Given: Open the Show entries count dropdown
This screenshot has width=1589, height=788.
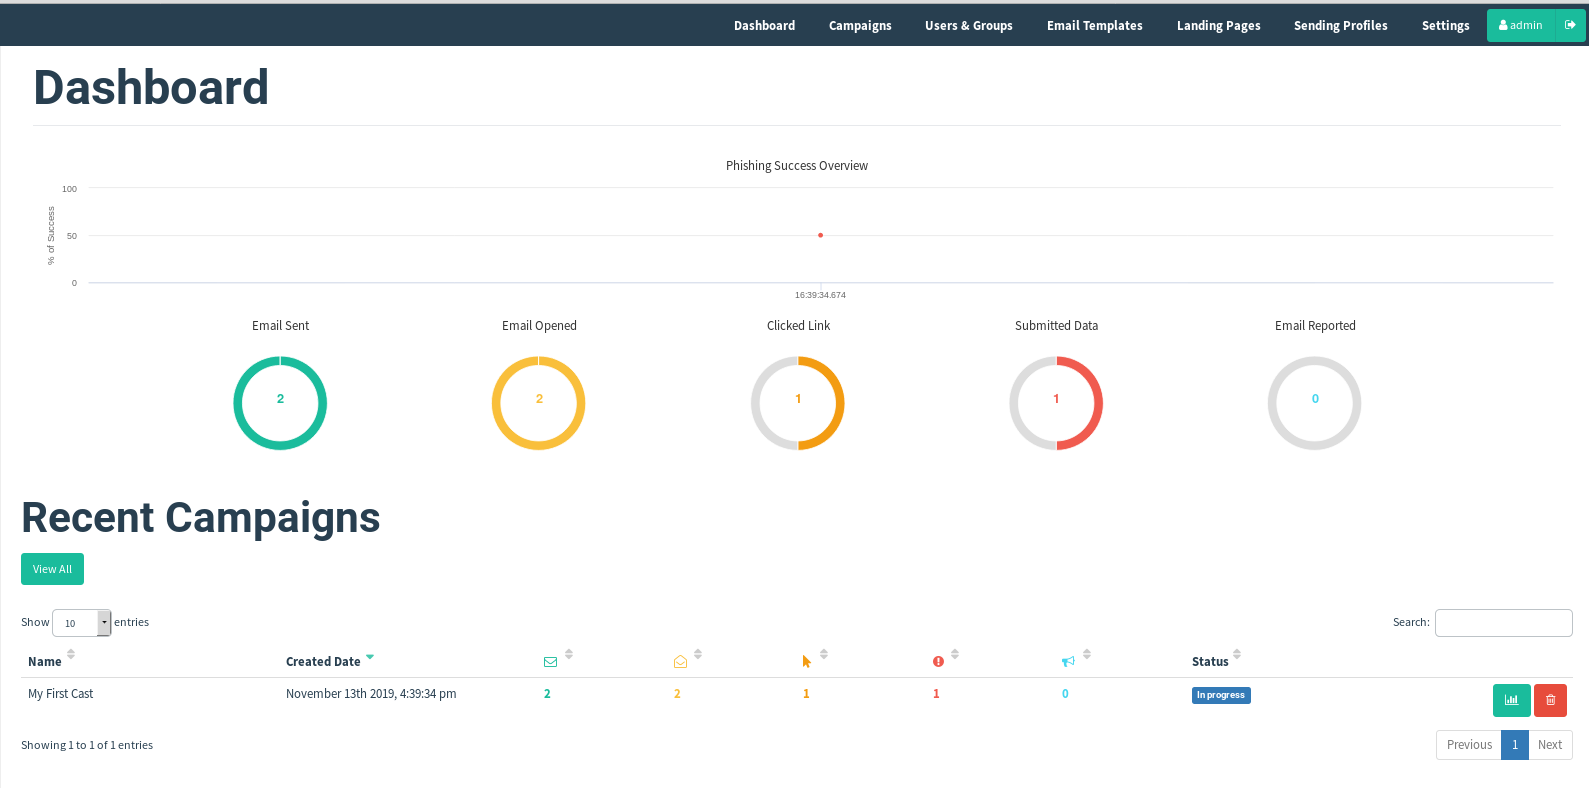Looking at the screenshot, I should coord(81,623).
